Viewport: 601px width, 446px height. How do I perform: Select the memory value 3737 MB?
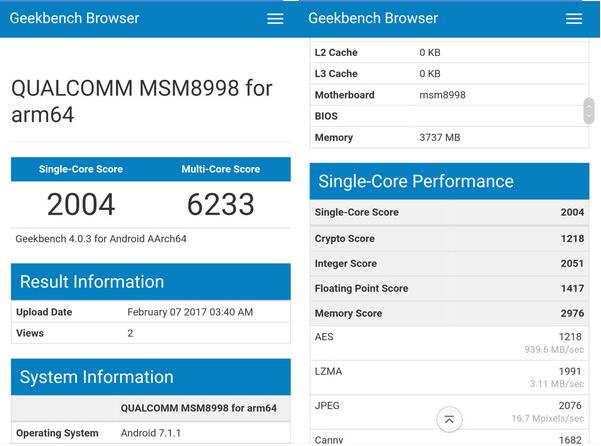pos(440,138)
